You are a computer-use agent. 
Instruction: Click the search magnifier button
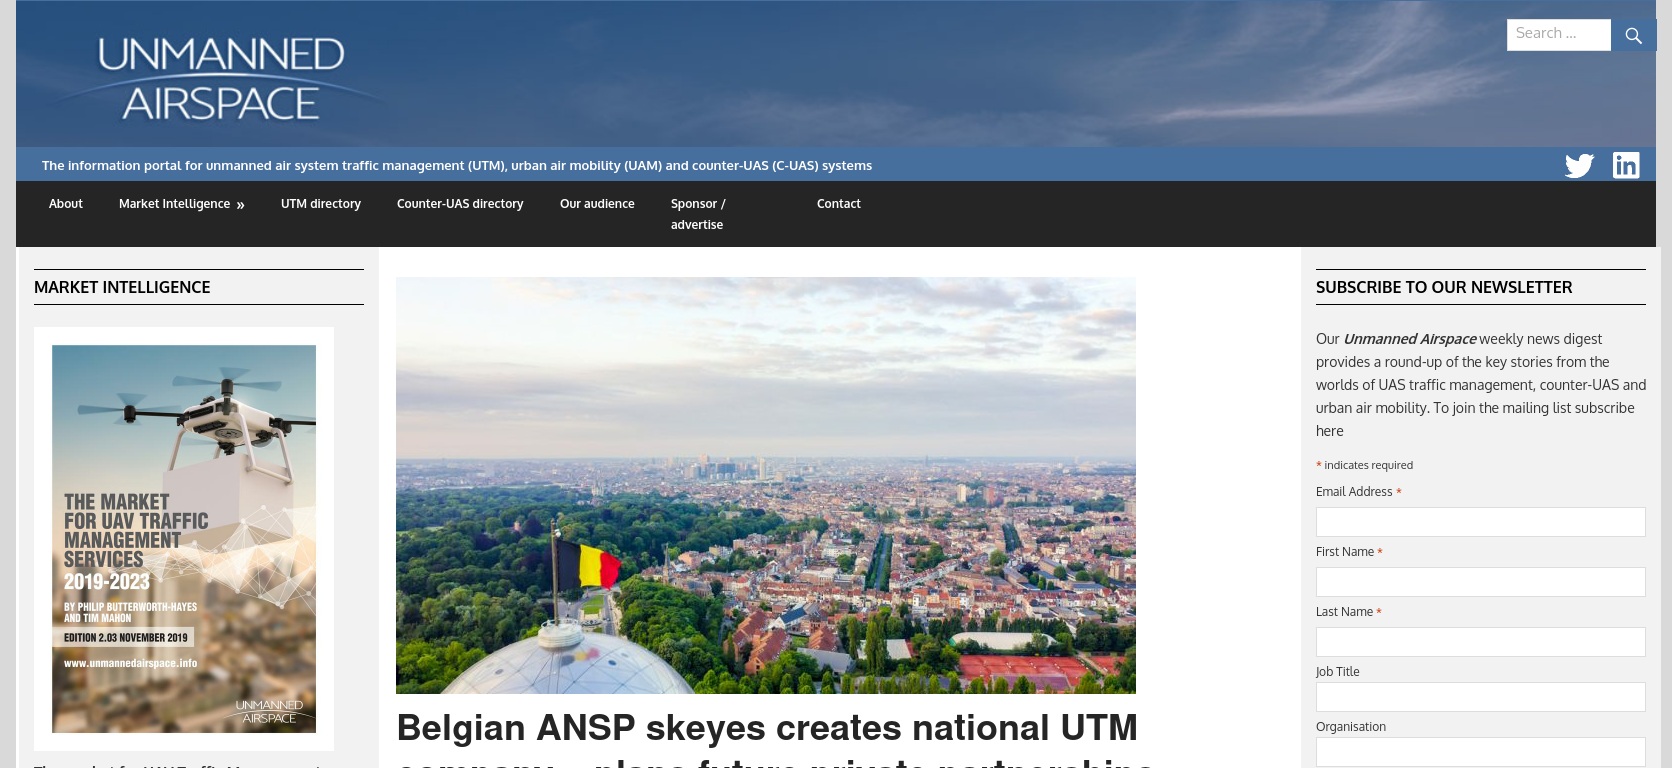click(1633, 36)
